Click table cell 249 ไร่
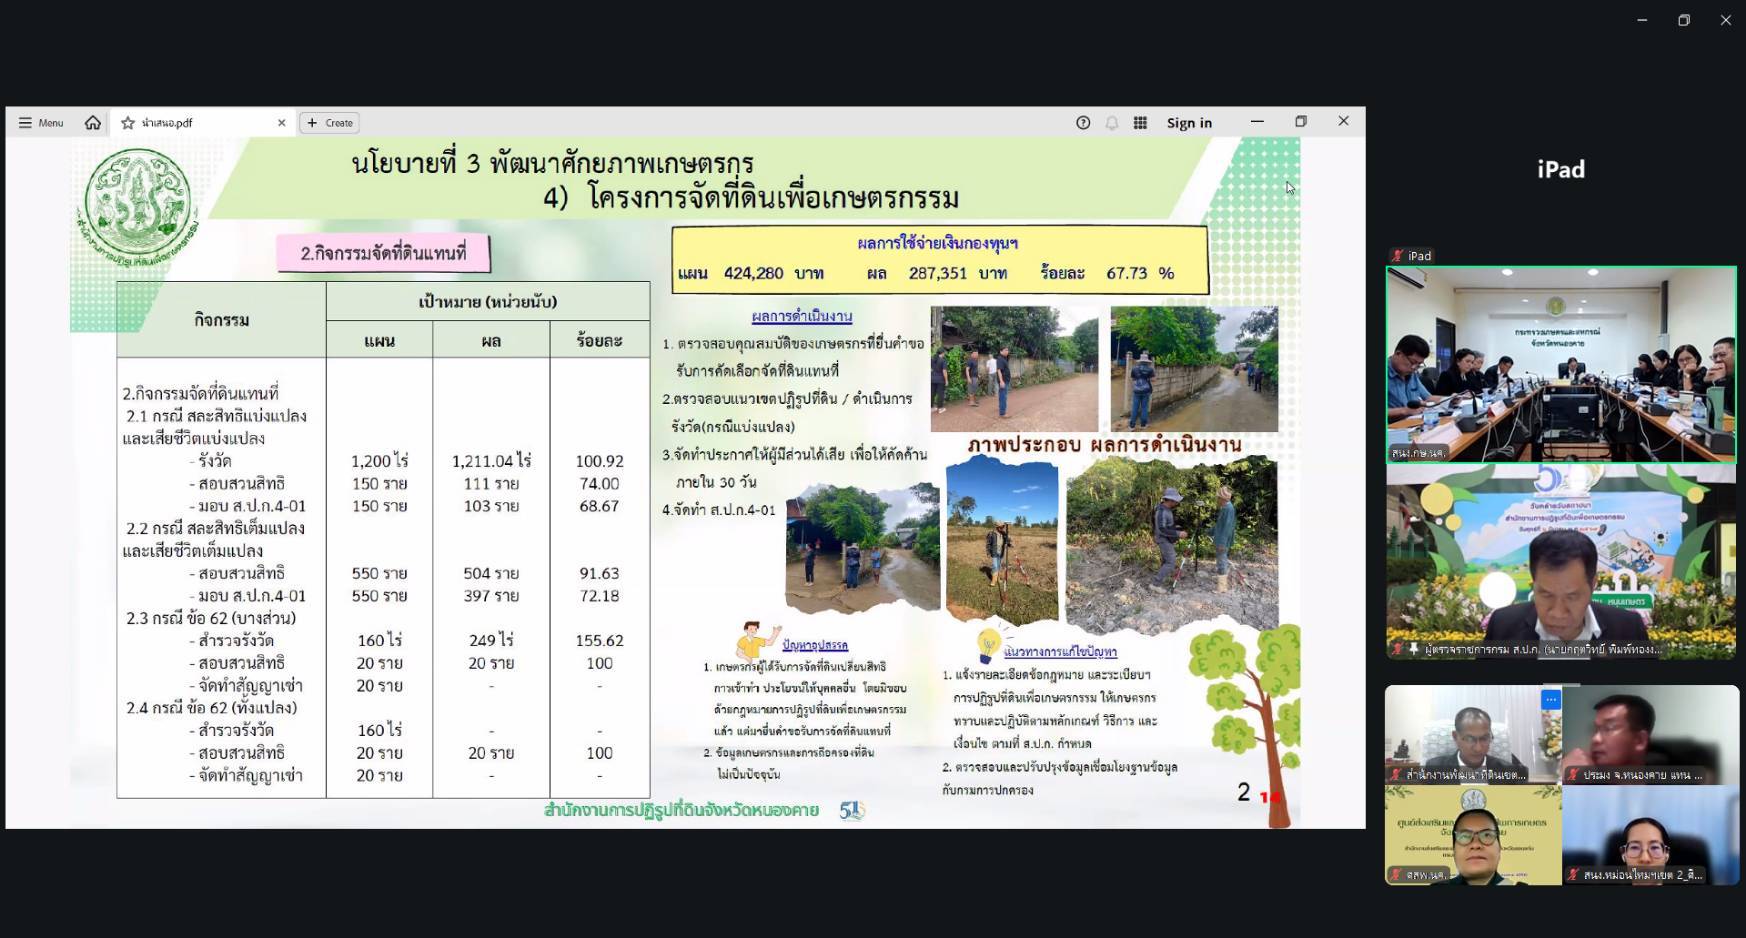This screenshot has height=938, width=1746. (x=491, y=640)
